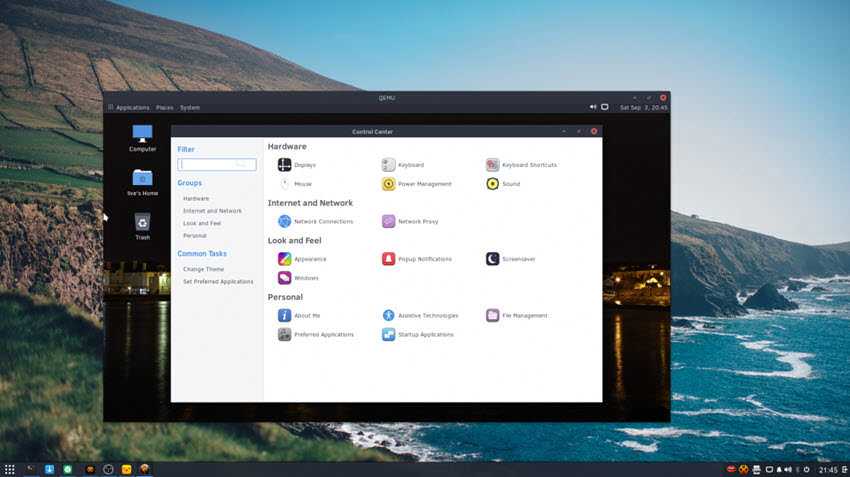Open the Windows settings icon

(x=285, y=278)
